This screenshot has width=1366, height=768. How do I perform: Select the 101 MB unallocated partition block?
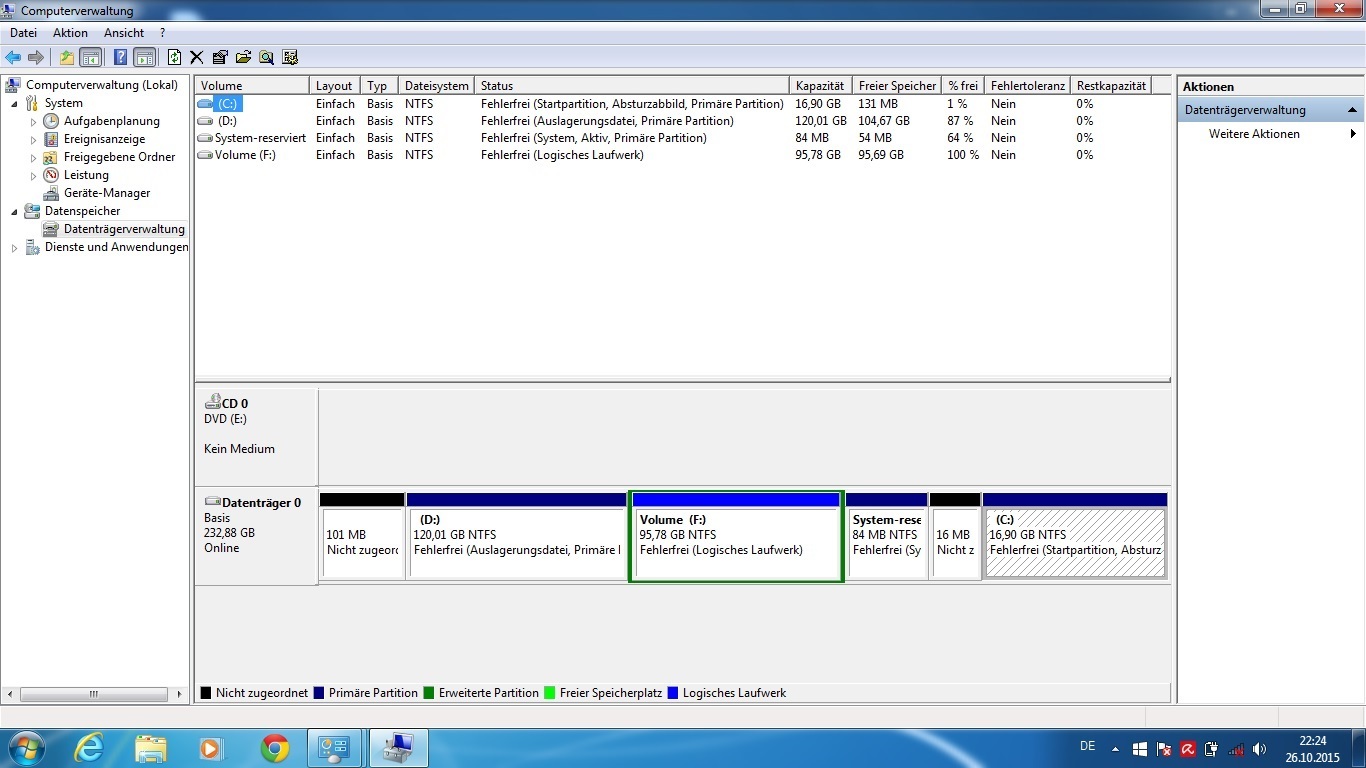click(x=362, y=535)
